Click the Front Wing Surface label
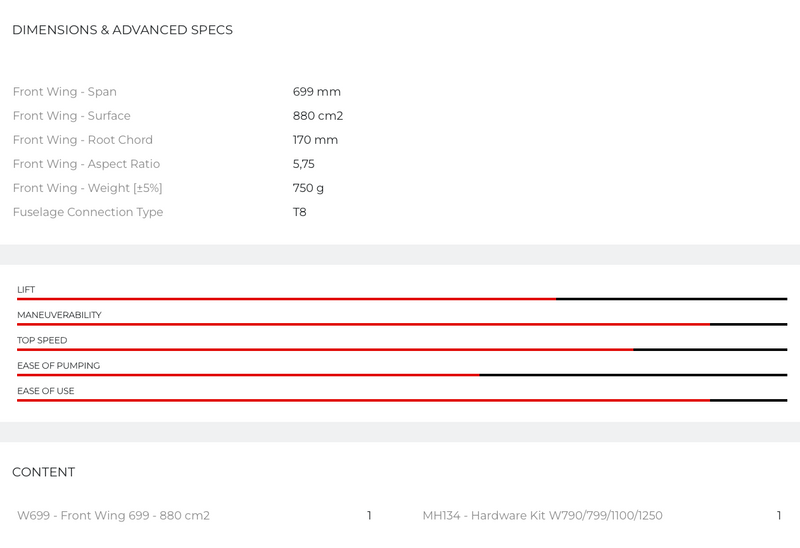 coord(71,116)
